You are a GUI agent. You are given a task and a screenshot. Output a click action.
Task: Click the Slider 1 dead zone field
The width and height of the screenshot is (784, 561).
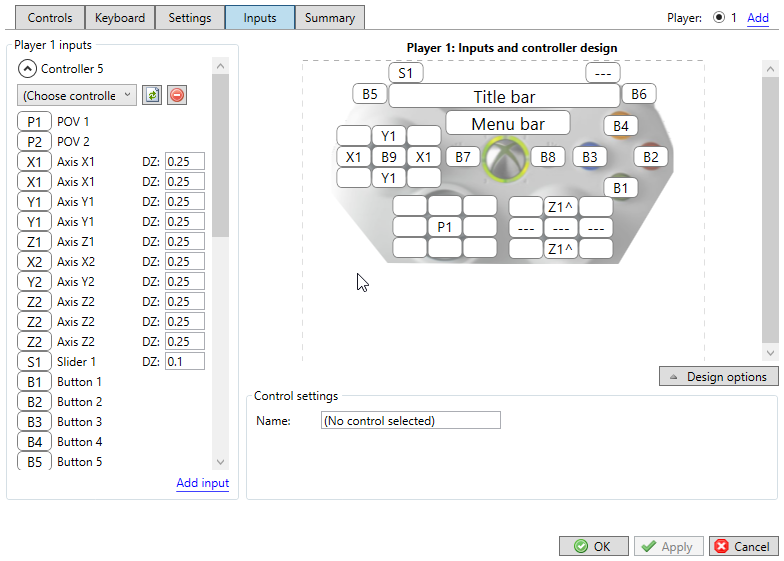click(x=184, y=362)
